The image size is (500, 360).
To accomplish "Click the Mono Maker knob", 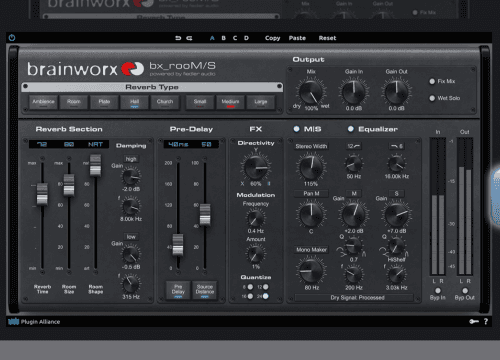I will (x=311, y=271).
